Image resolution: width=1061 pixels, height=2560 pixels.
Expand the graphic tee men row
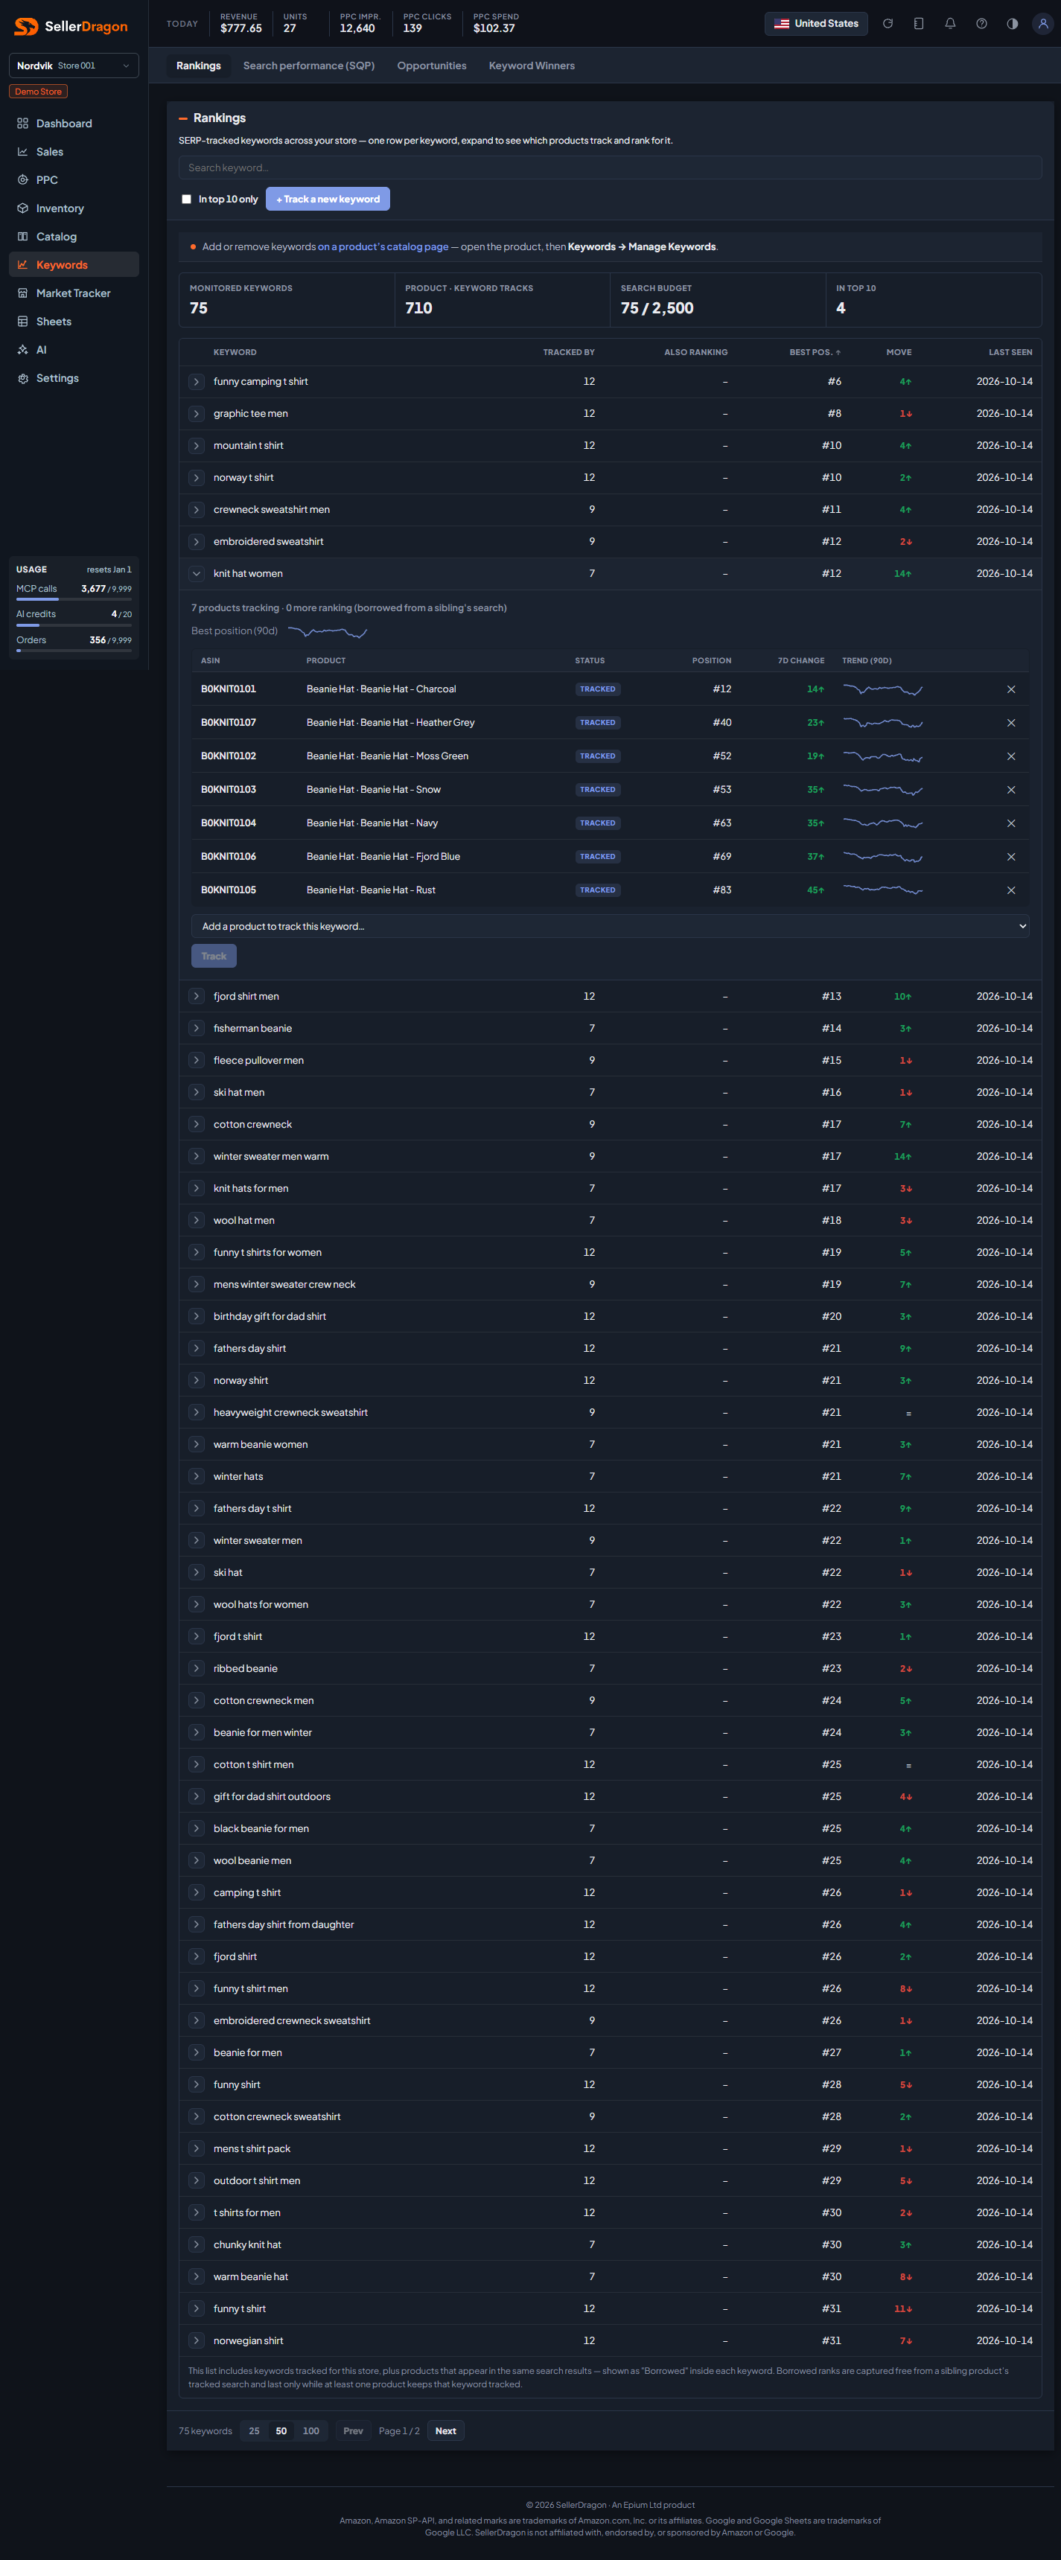[x=196, y=414]
